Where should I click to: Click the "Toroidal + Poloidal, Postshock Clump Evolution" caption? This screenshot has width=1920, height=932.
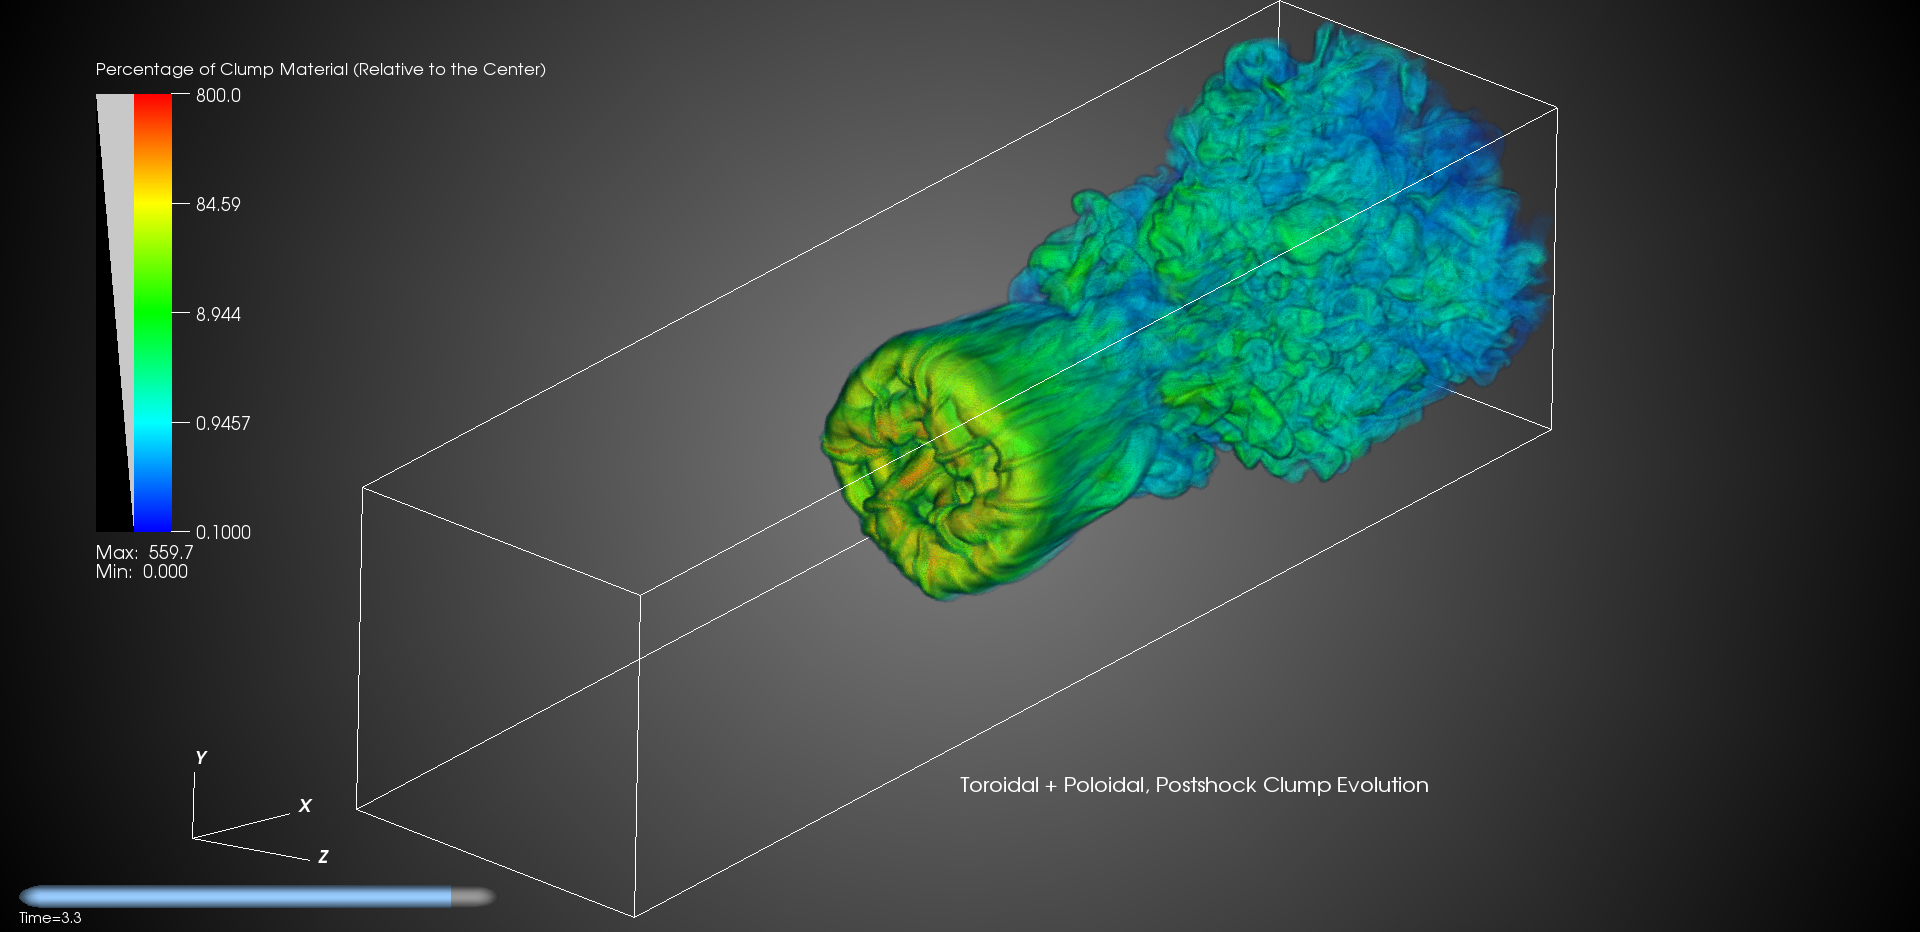(x=1194, y=785)
